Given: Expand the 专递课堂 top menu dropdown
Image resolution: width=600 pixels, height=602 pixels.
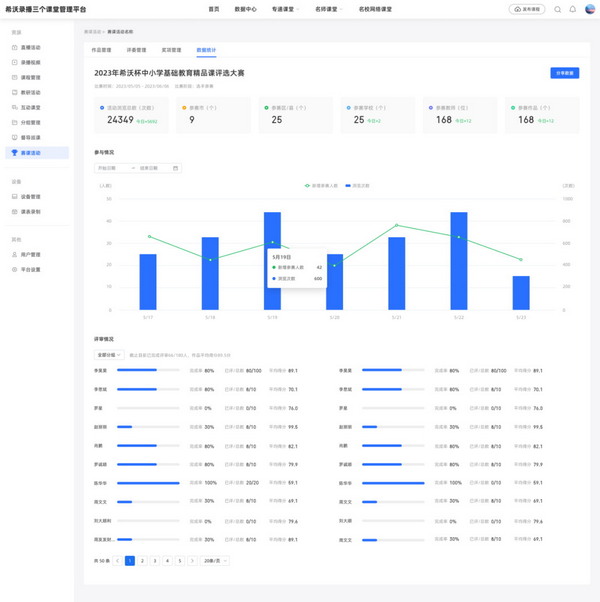Looking at the screenshot, I should click(x=285, y=9).
